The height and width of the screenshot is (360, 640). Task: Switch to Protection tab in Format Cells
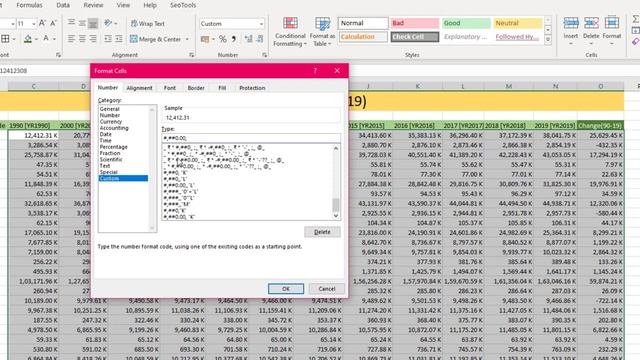[252, 88]
